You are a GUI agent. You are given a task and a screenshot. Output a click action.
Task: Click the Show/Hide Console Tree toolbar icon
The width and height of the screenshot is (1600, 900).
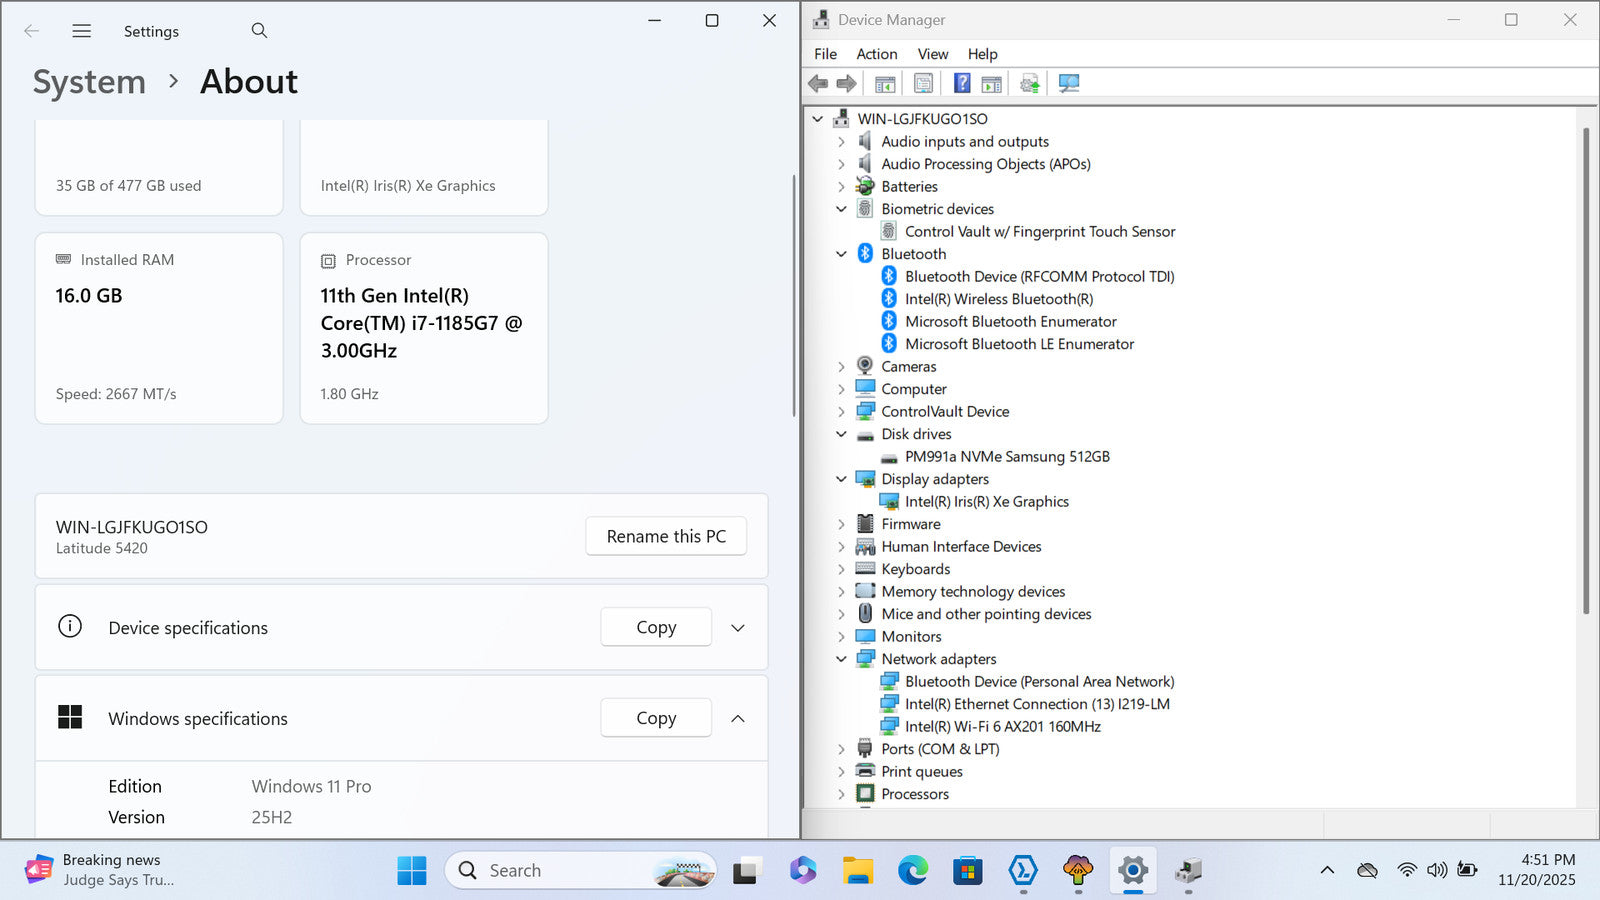885,84
